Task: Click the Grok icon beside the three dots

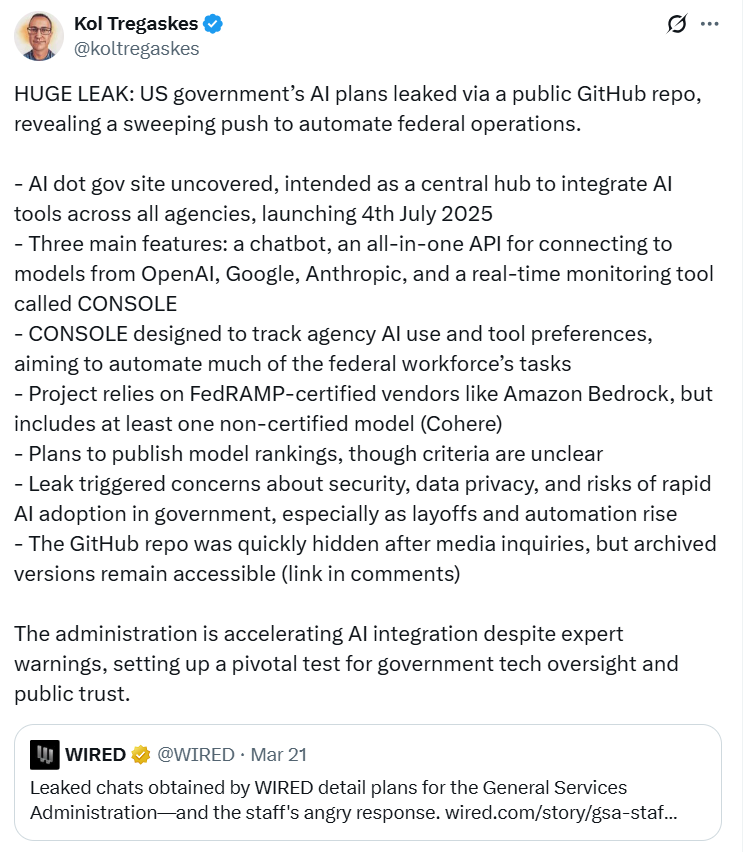Action: 678,24
